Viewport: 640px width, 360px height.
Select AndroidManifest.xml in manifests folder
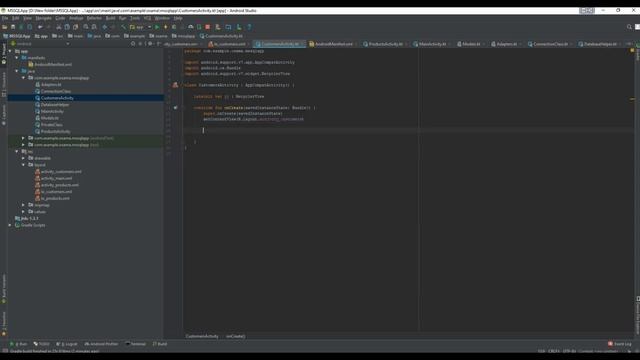(53, 64)
